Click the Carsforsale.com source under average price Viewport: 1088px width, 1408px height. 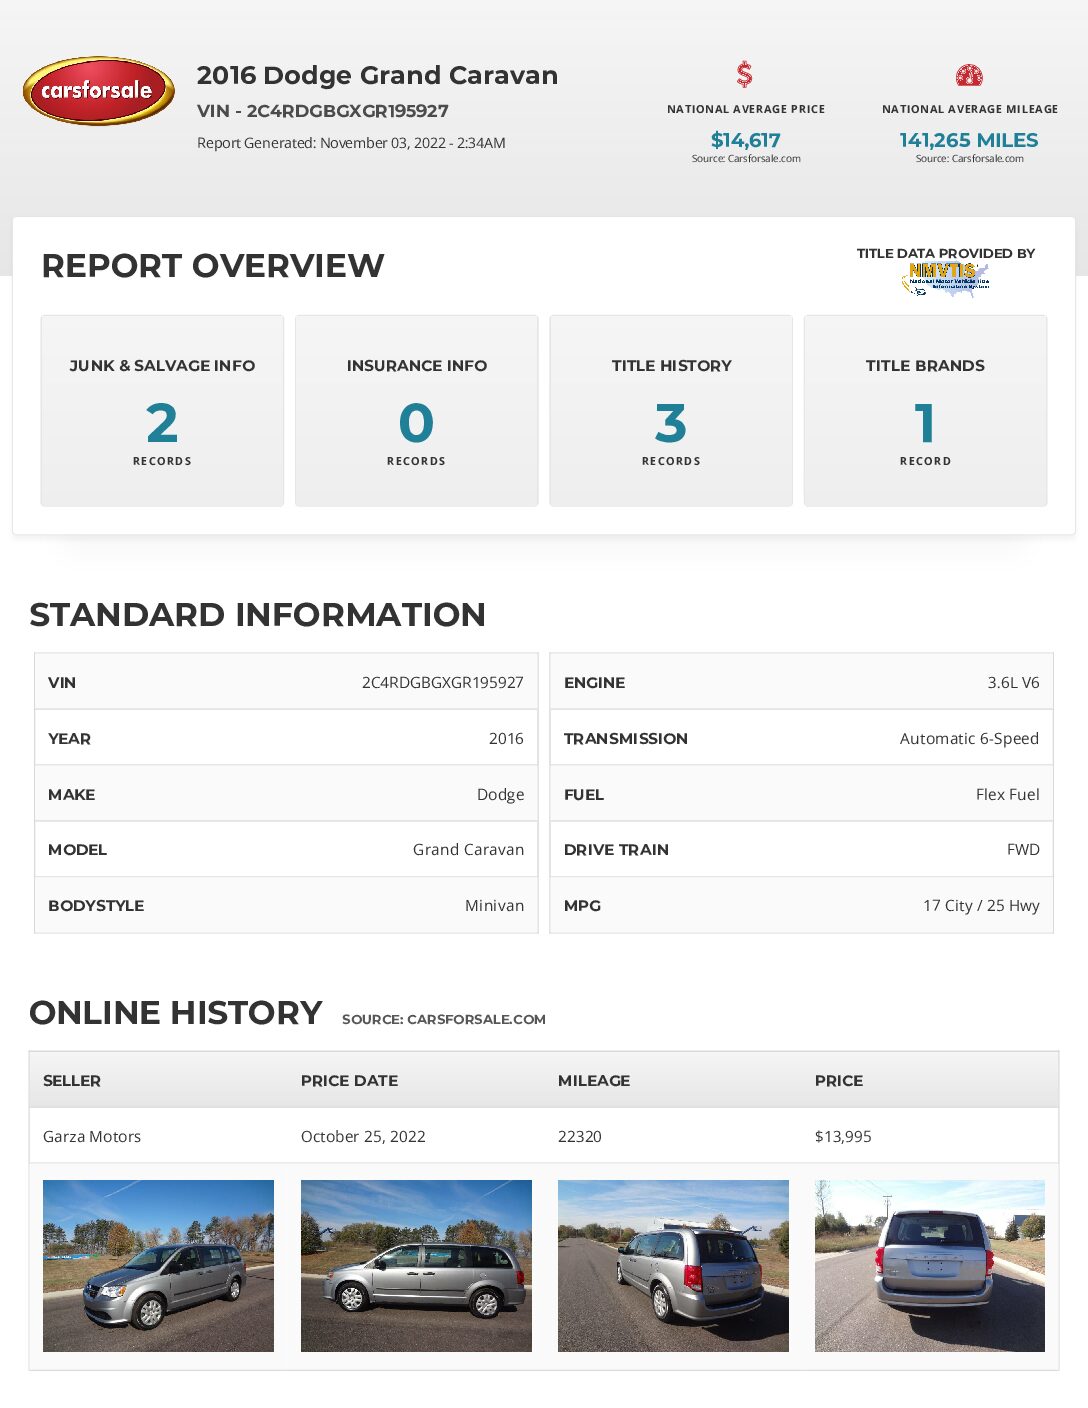(746, 158)
